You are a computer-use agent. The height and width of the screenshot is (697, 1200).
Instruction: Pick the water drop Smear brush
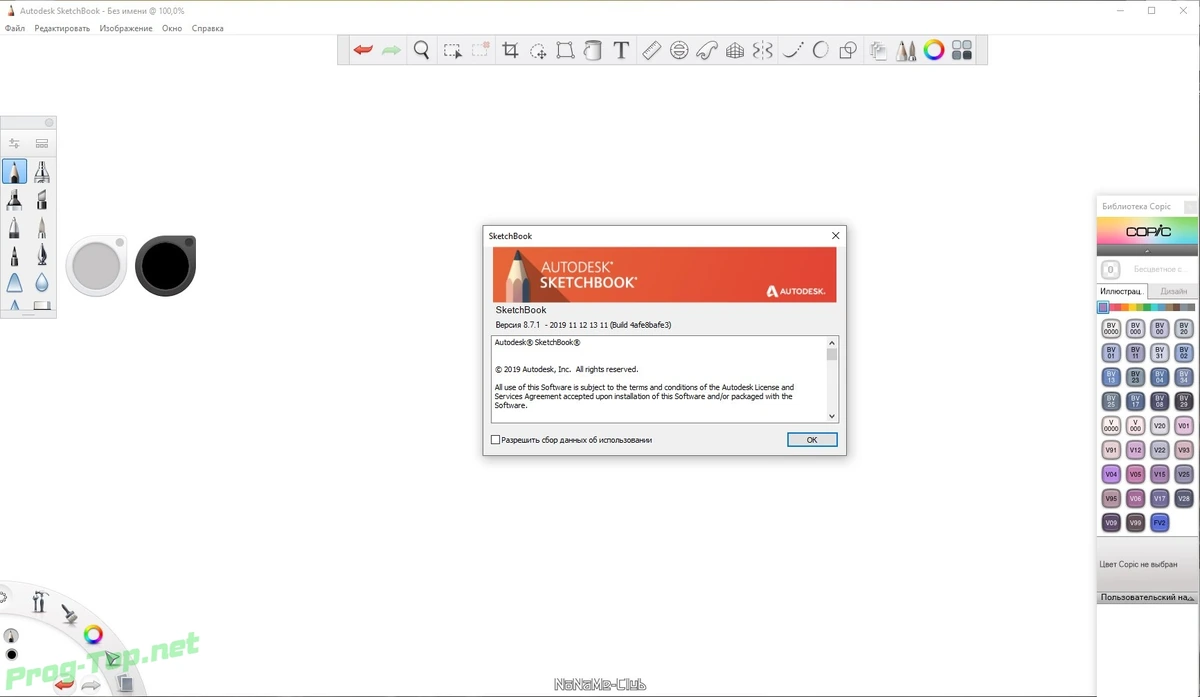pos(42,283)
